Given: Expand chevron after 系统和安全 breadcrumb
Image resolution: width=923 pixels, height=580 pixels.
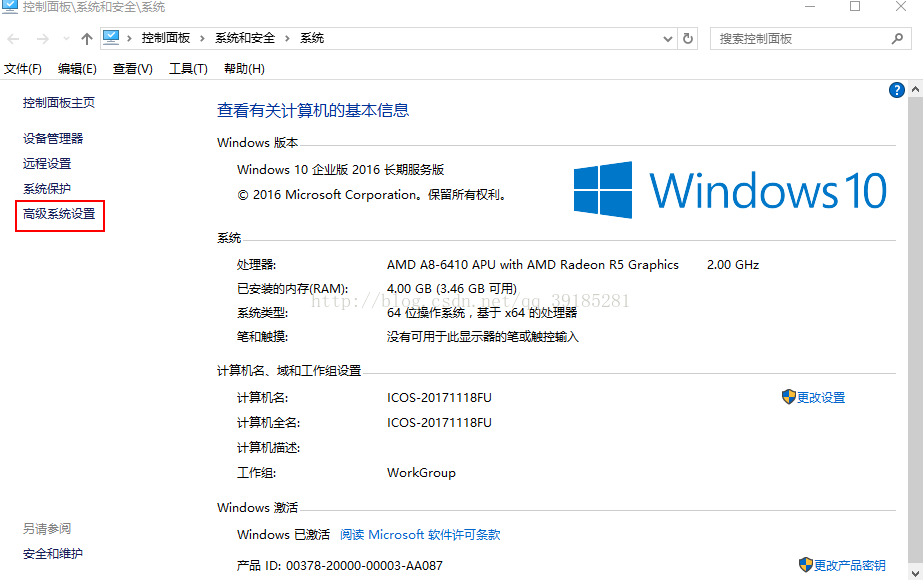Looking at the screenshot, I should click(287, 38).
